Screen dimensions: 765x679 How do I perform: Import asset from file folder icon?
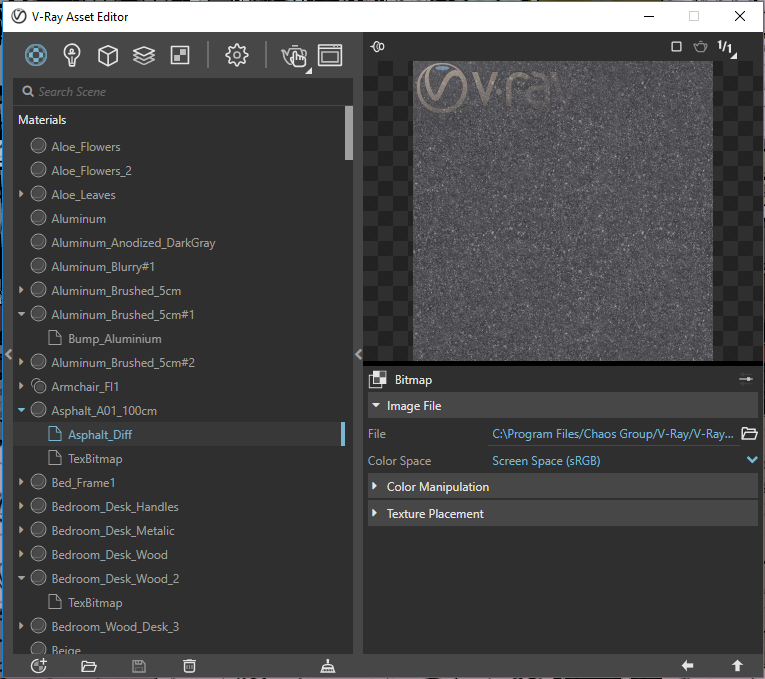89,666
